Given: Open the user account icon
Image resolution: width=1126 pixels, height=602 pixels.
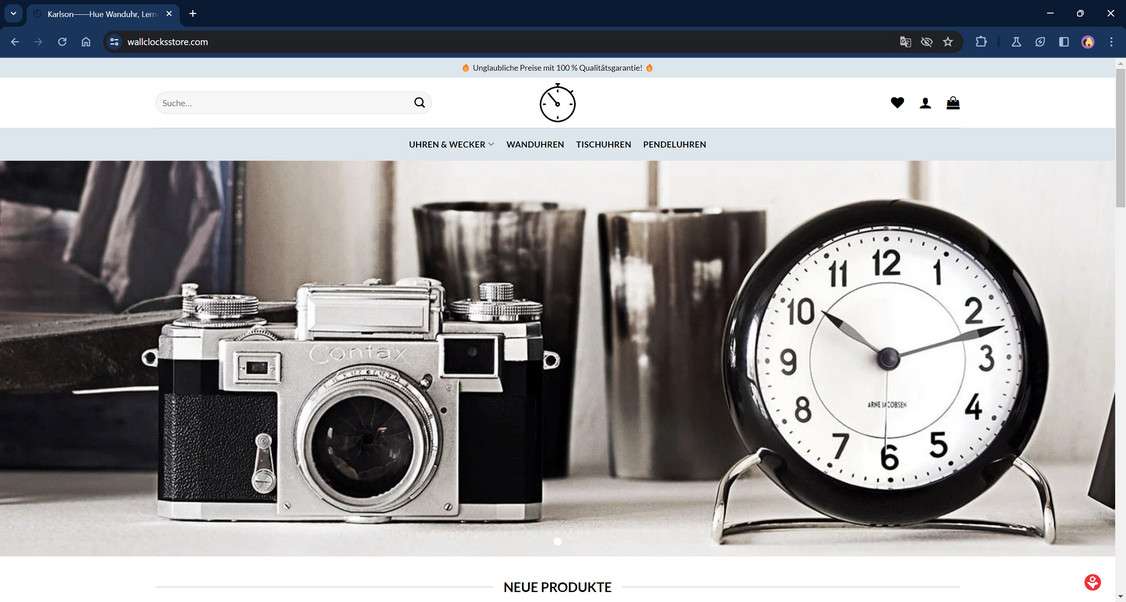Looking at the screenshot, I should tap(925, 103).
